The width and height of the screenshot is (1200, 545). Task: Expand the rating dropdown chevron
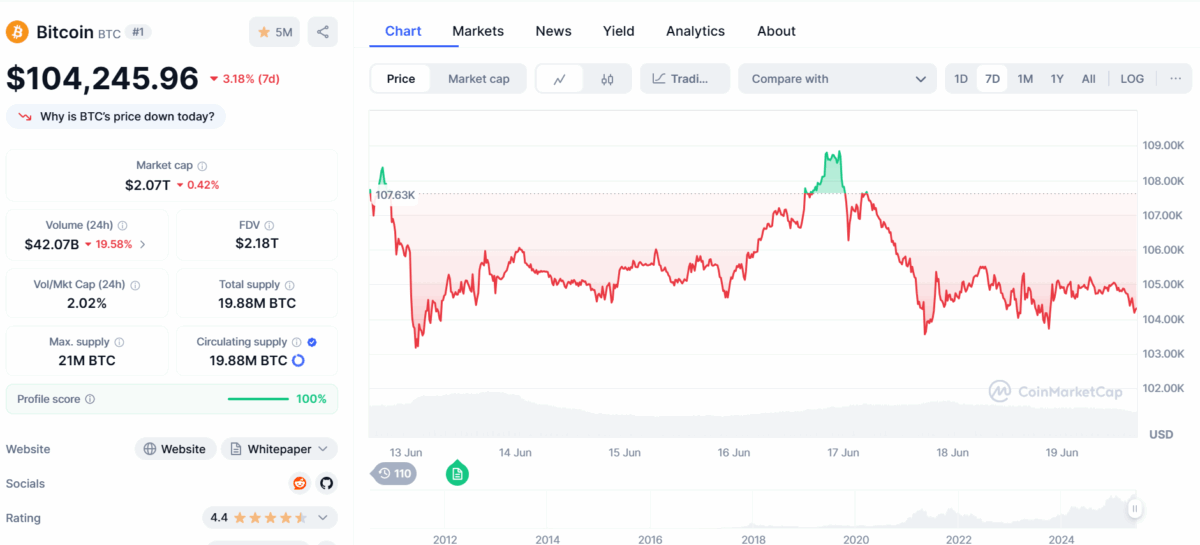click(x=323, y=518)
